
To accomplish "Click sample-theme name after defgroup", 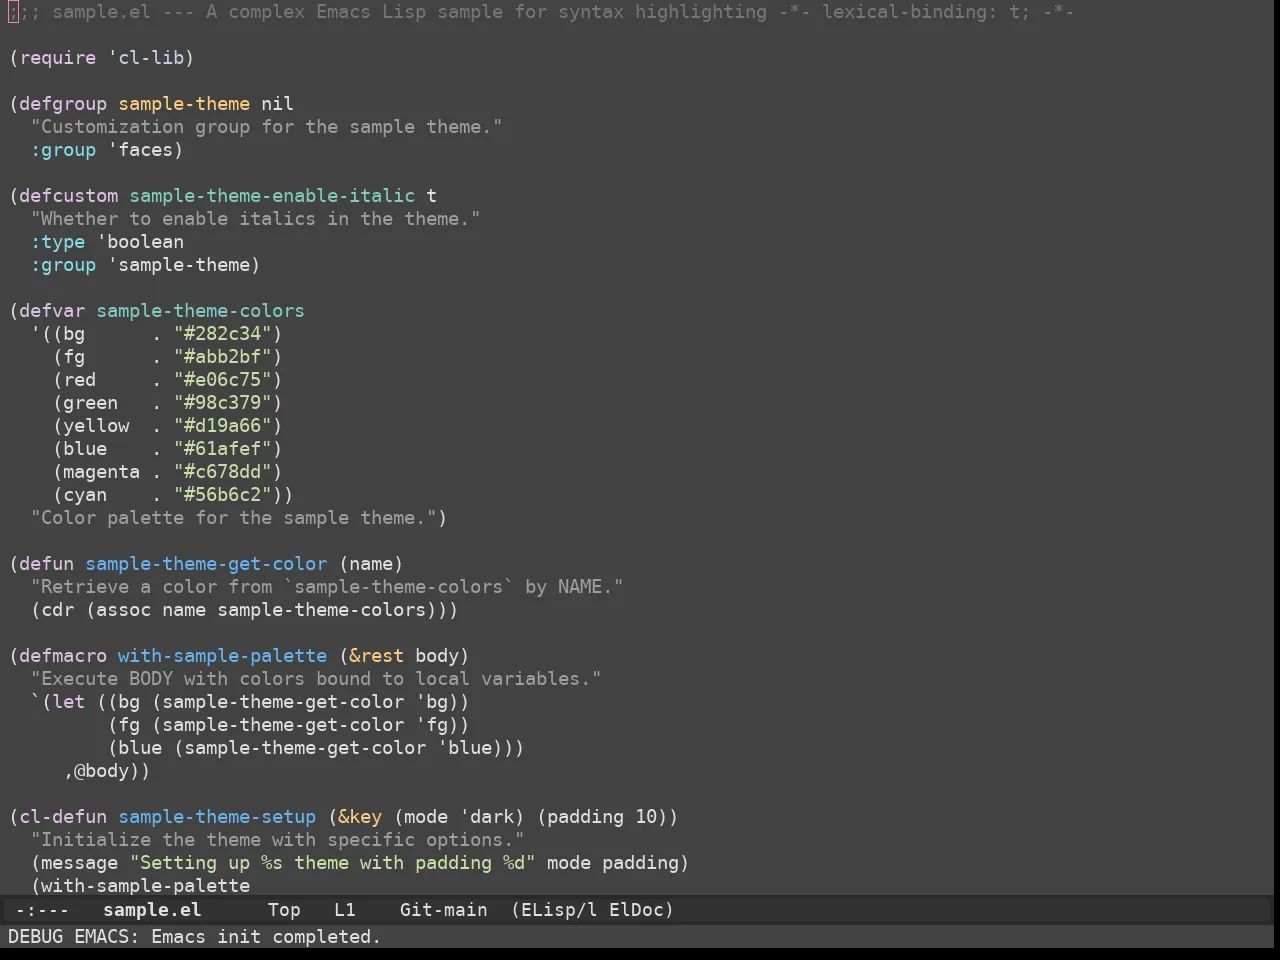I will pos(184,104).
